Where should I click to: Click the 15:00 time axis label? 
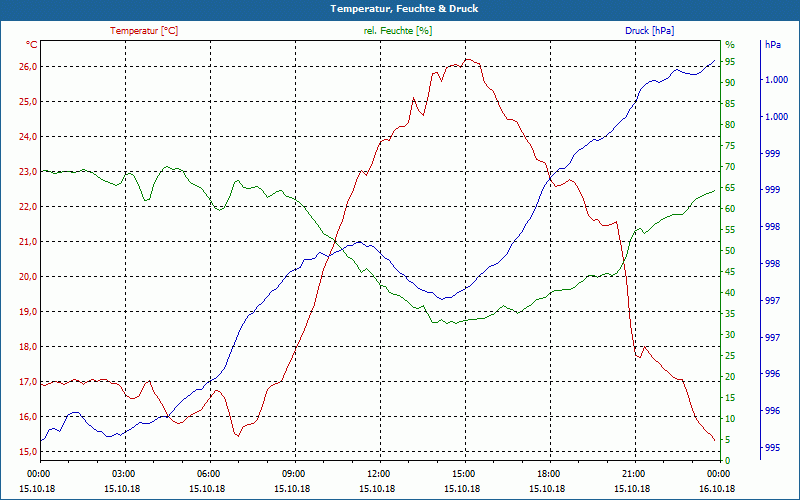(463, 474)
